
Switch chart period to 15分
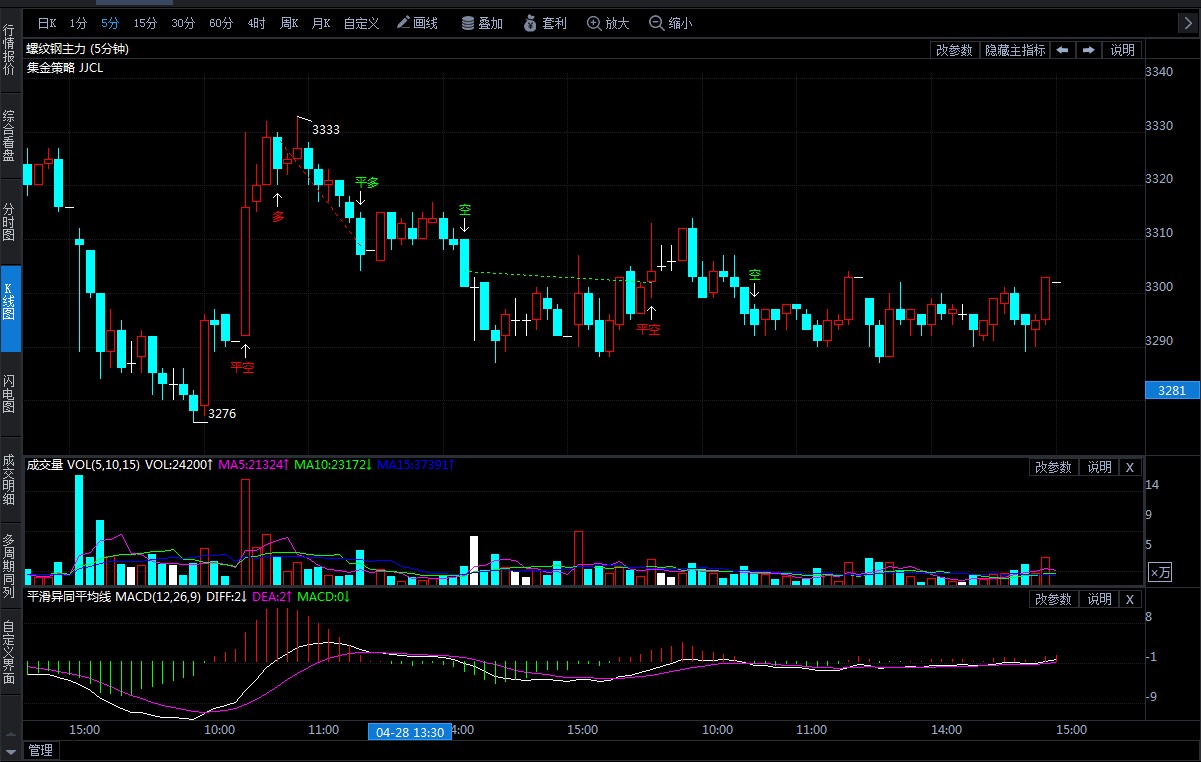coord(145,23)
